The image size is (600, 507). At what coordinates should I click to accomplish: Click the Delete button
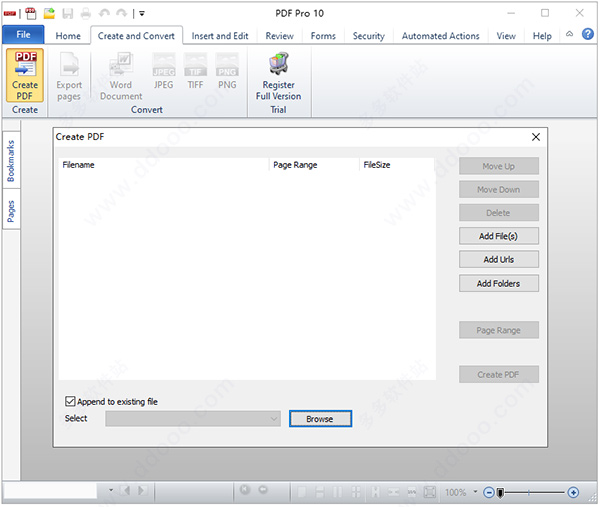pyautogui.click(x=499, y=213)
